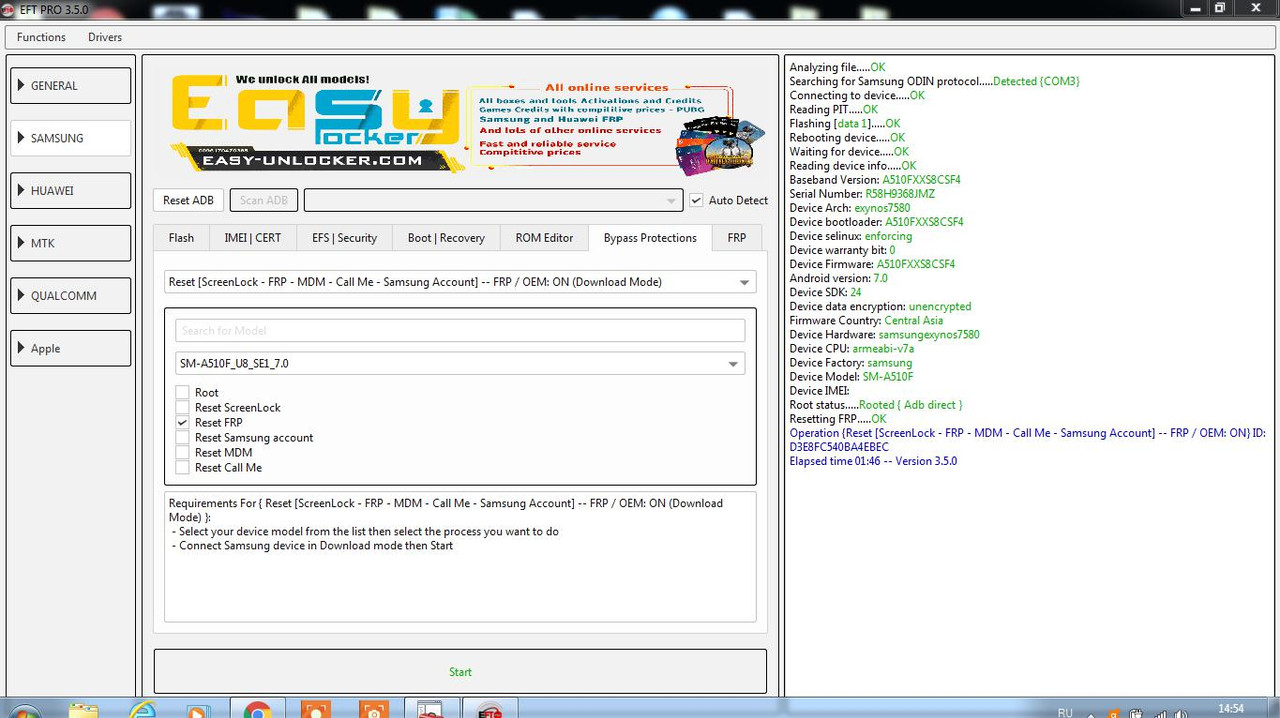The width and height of the screenshot is (1280, 718).
Task: Switch to the IMEI | CERT tab
Action: tap(254, 238)
